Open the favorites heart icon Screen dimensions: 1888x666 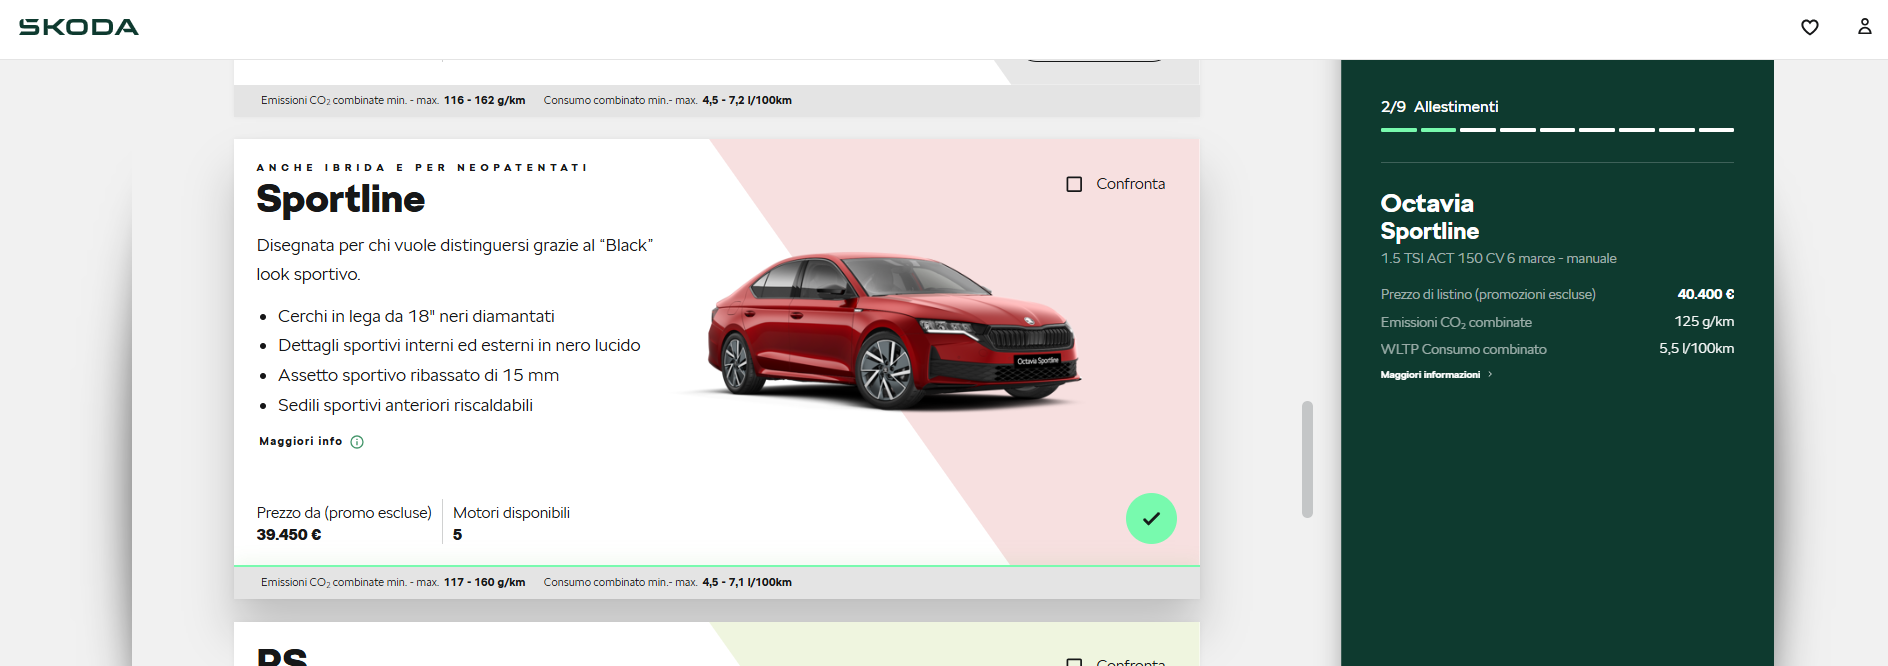coord(1810,27)
